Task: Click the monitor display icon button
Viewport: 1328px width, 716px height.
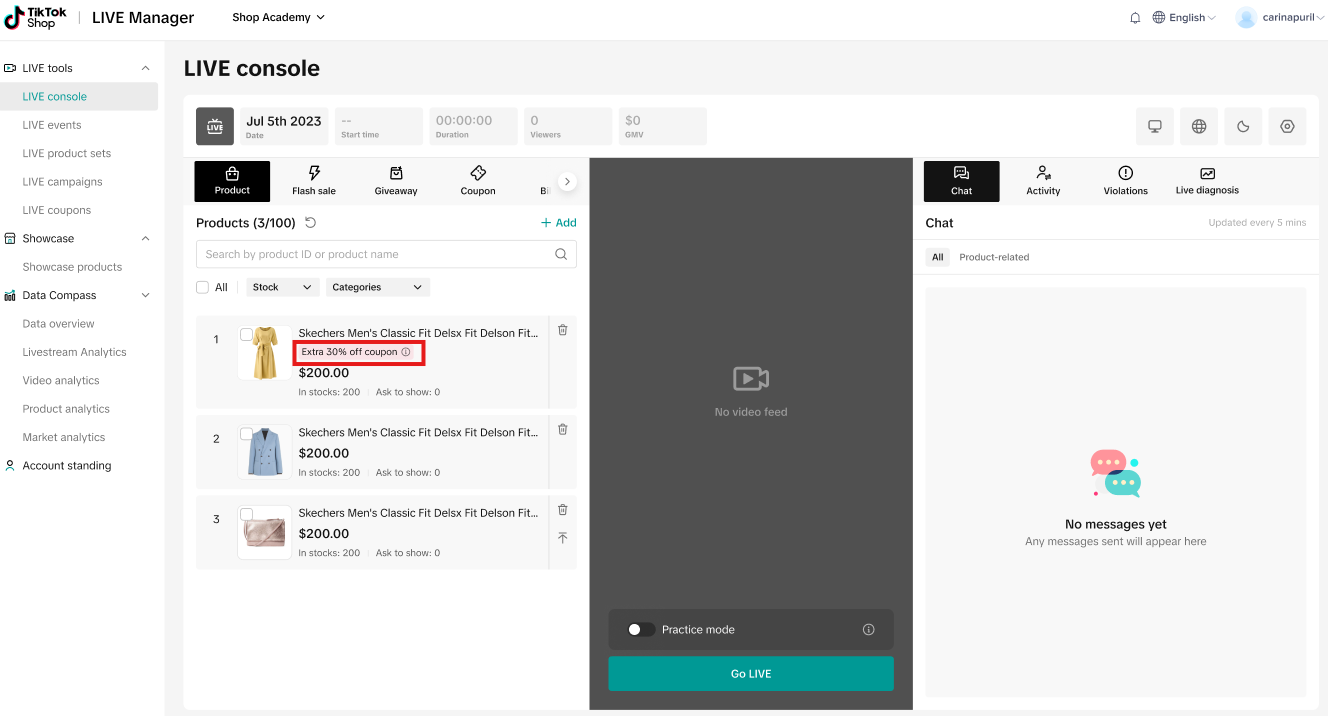Action: click(1155, 127)
